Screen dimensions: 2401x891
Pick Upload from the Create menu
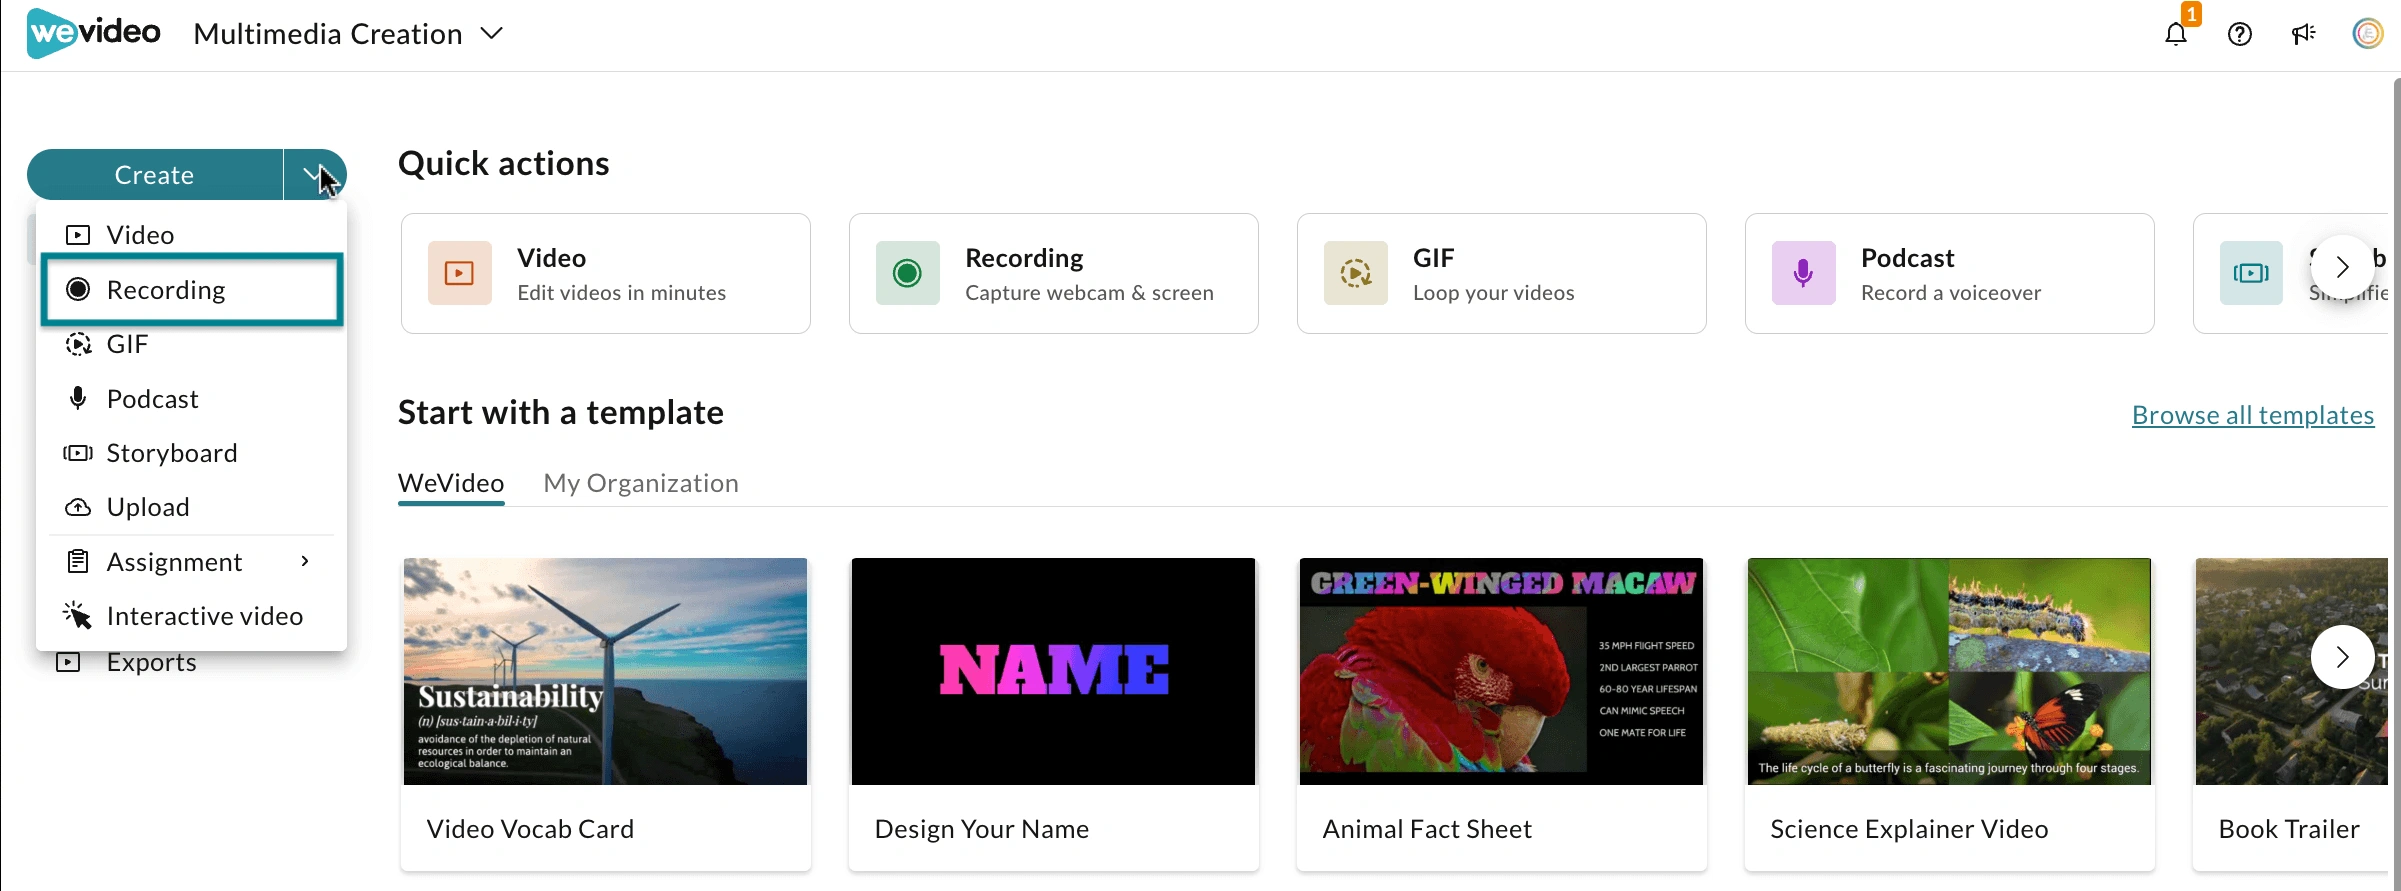(192, 507)
